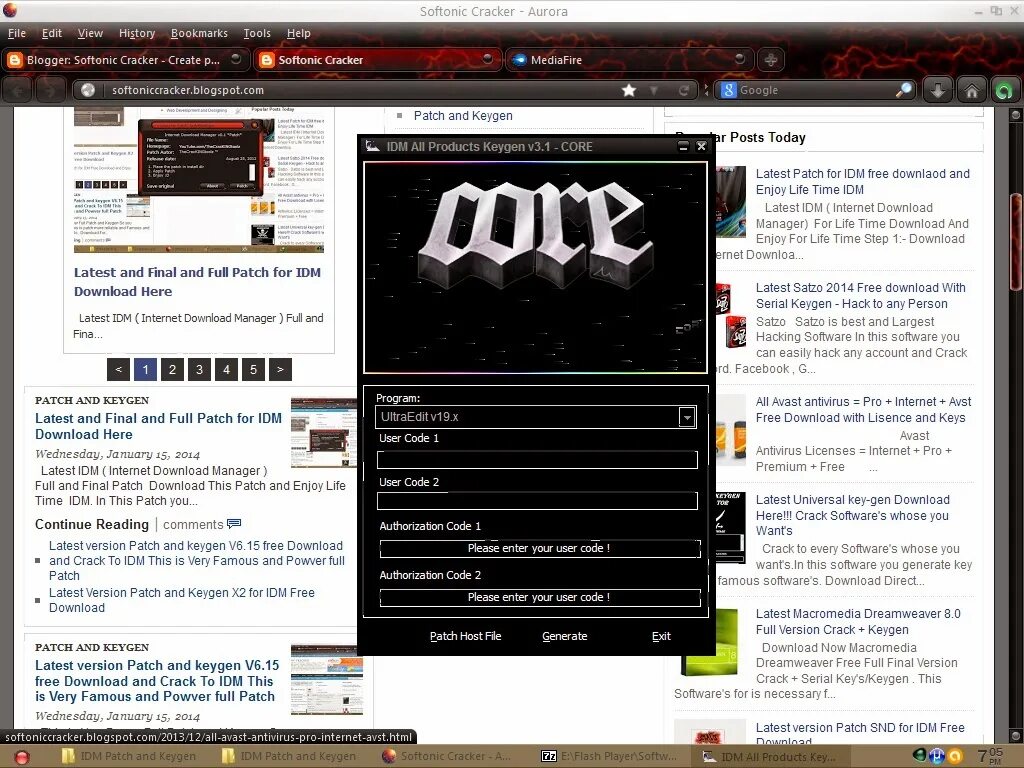Click the Google search box

[816, 90]
